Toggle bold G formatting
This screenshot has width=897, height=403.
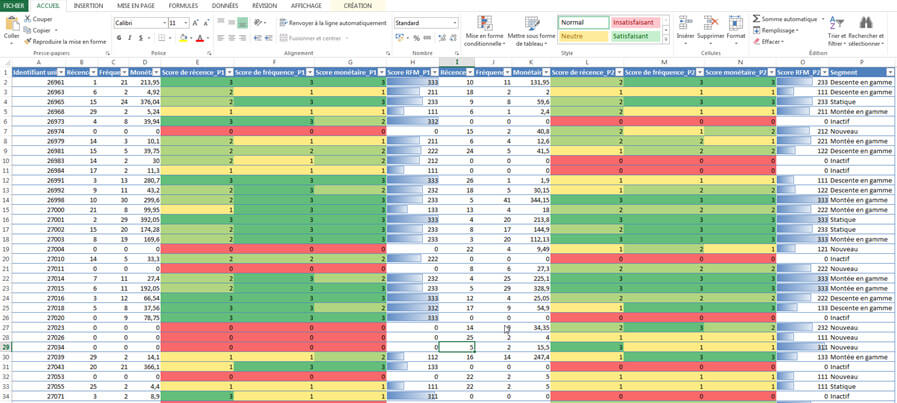pos(120,38)
